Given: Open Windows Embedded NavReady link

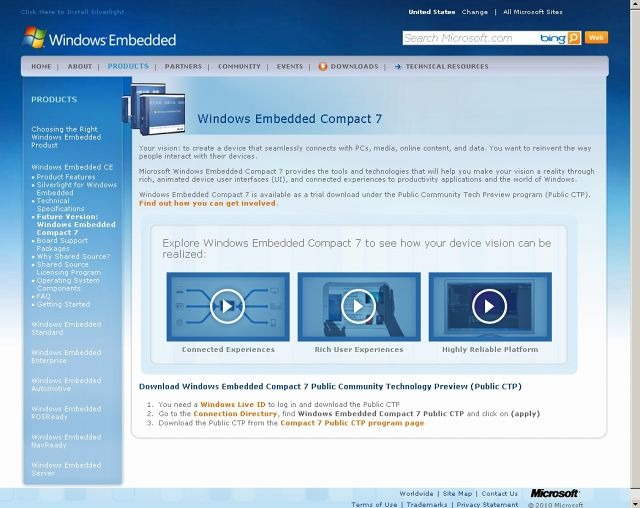Looking at the screenshot, I should coord(66,441).
